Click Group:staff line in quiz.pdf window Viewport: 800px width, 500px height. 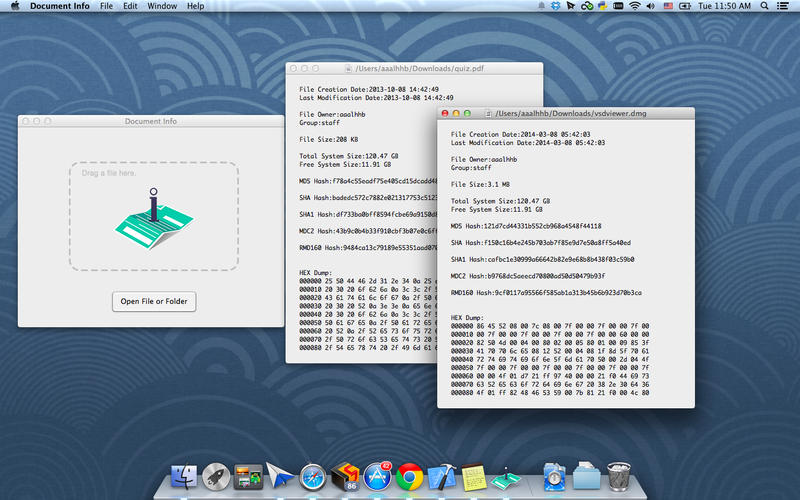tap(319, 123)
